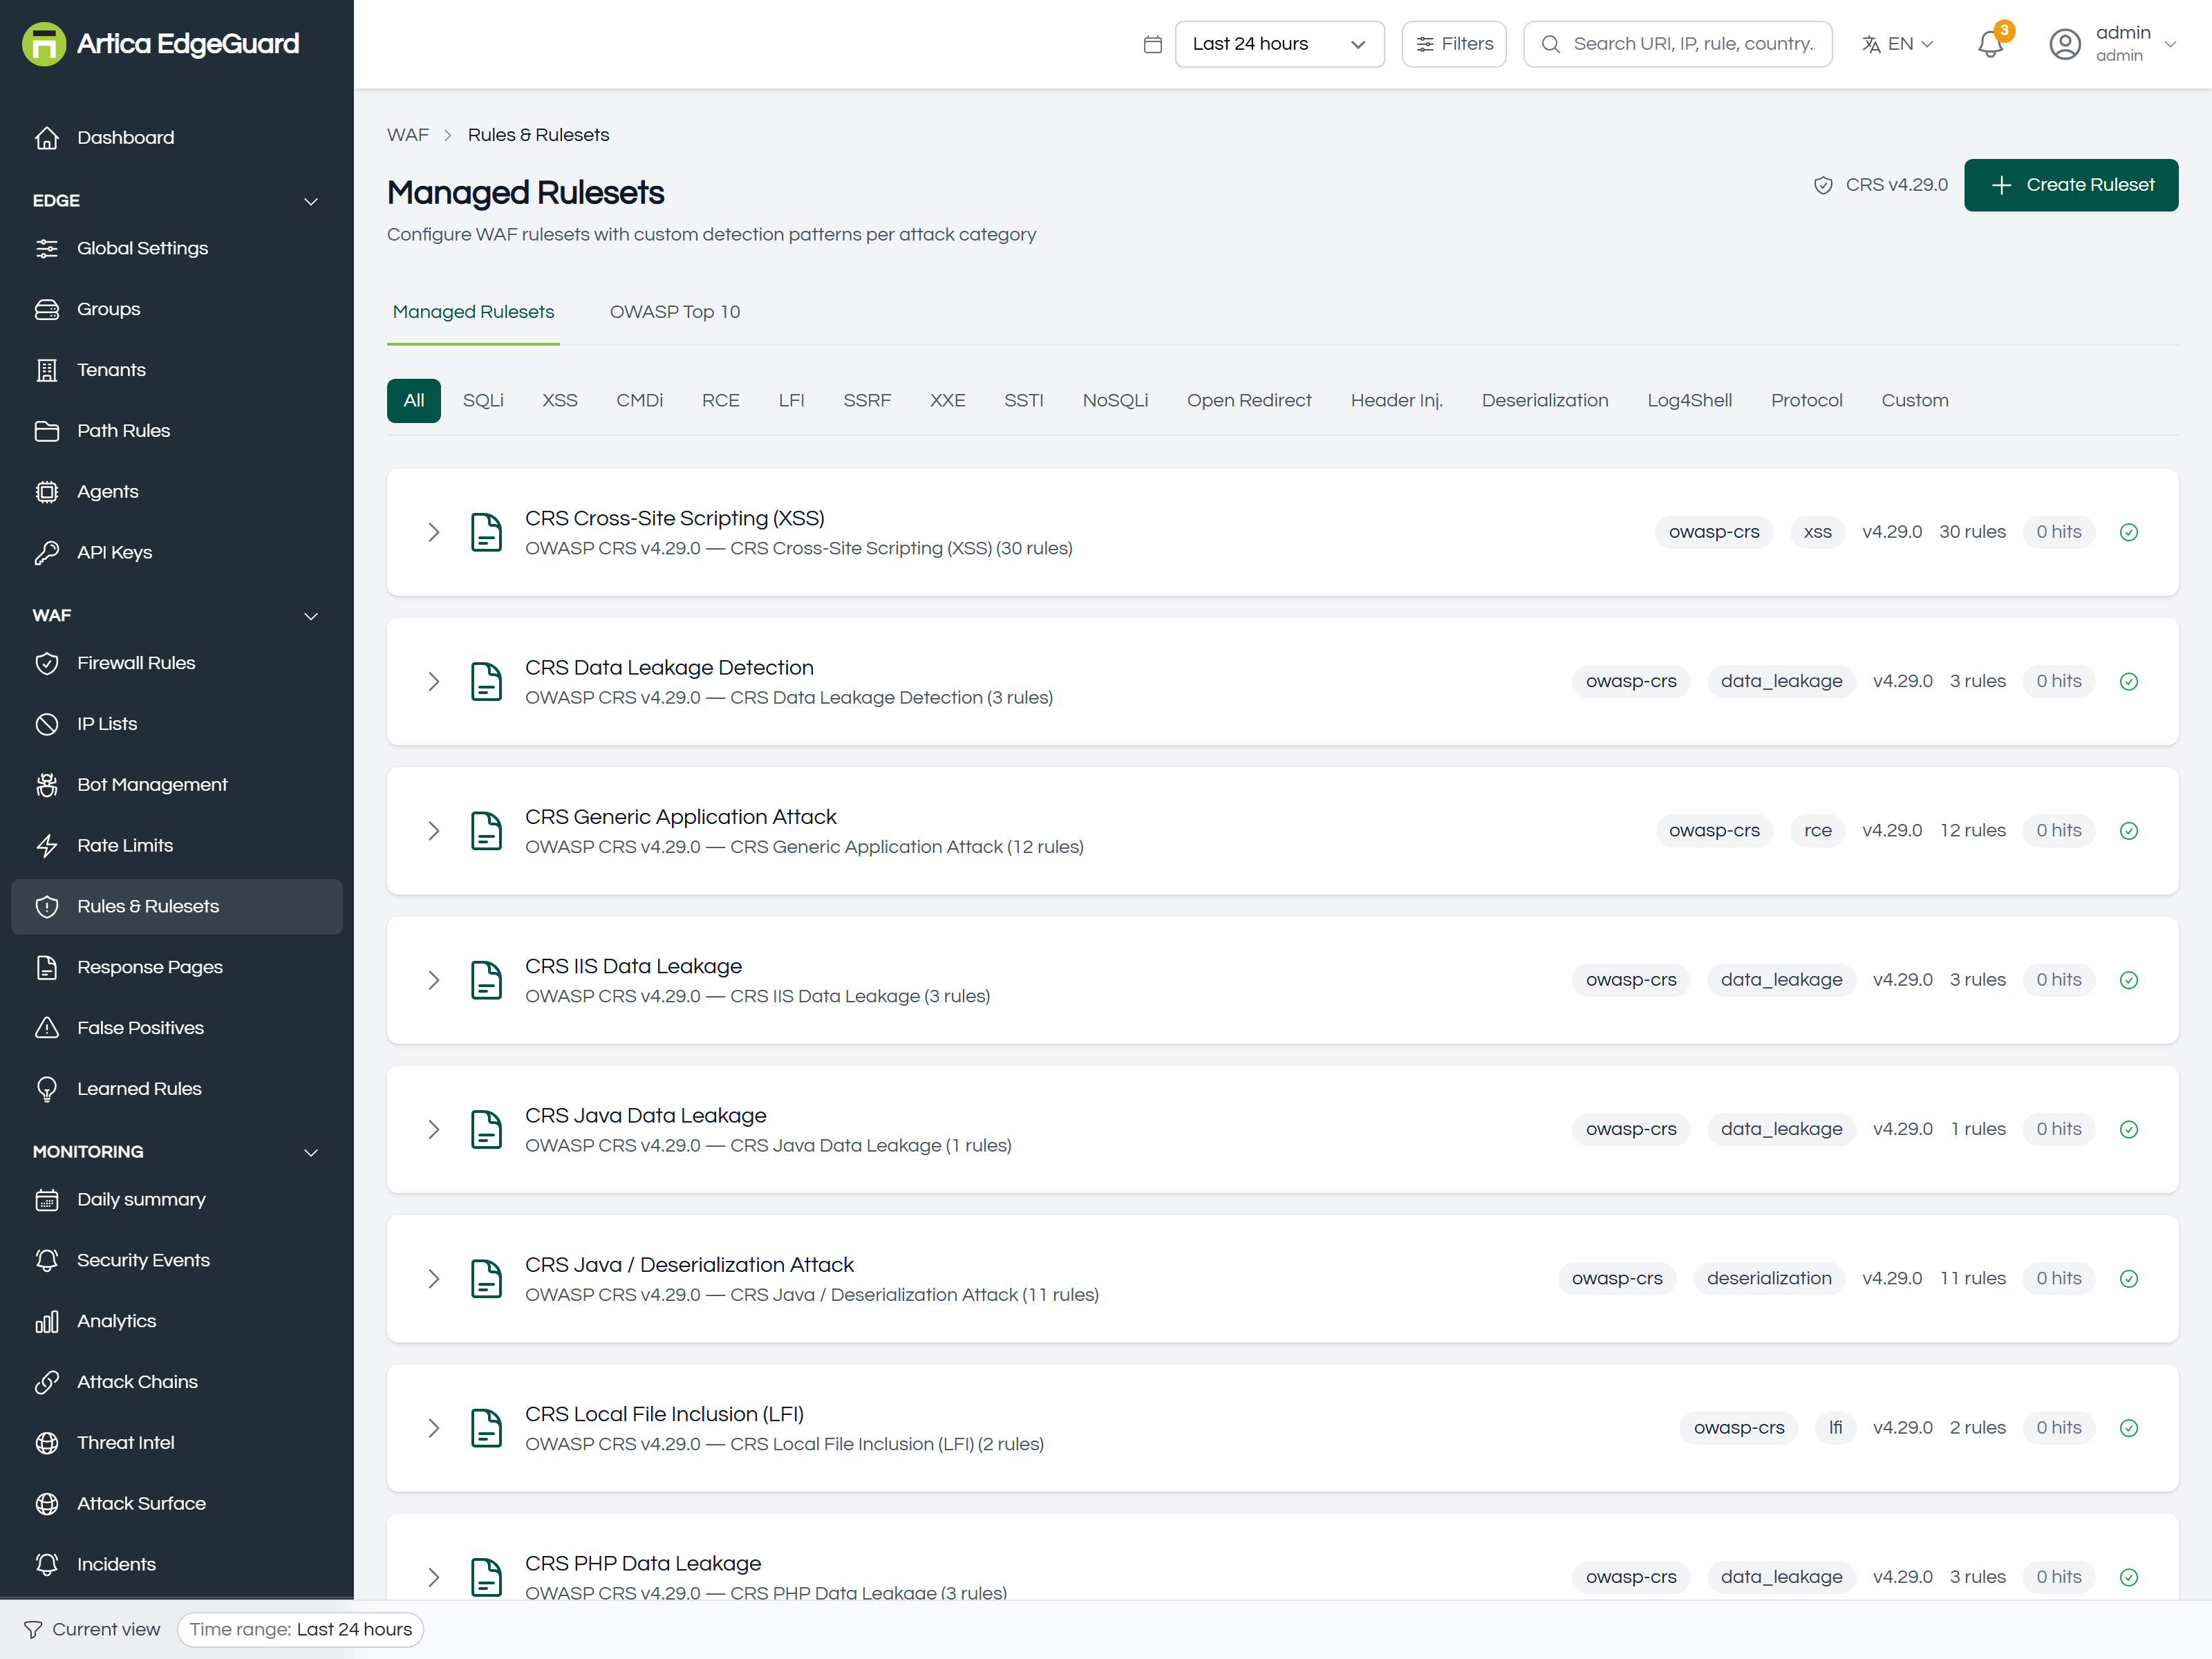Open IP Lists page
Screen dimensions: 2212x1659
177,724
